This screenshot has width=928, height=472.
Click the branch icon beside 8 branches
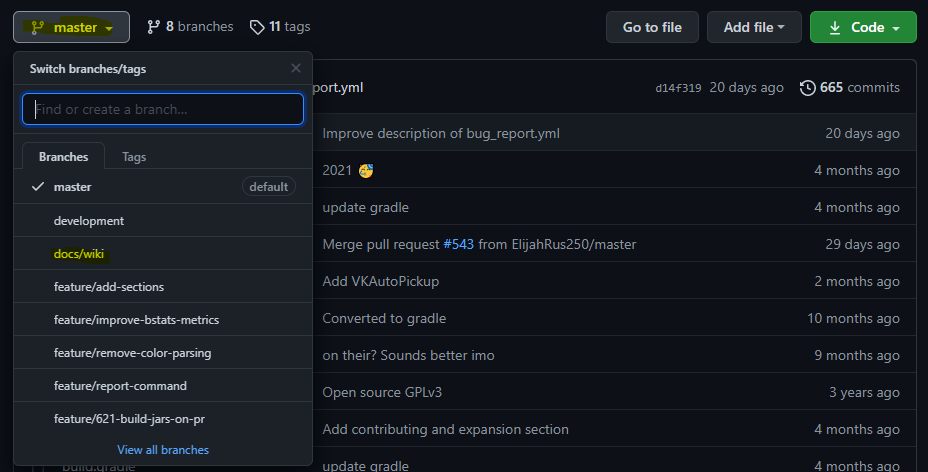tap(153, 27)
